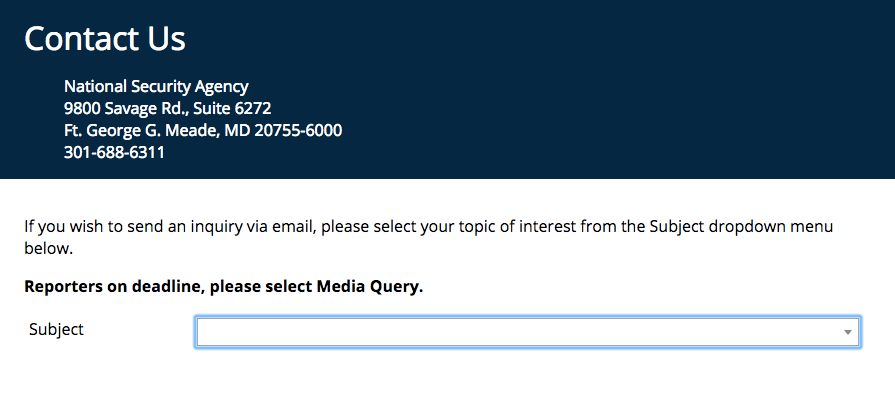Click the Contact Us heading
The image size is (895, 394).
tap(105, 39)
